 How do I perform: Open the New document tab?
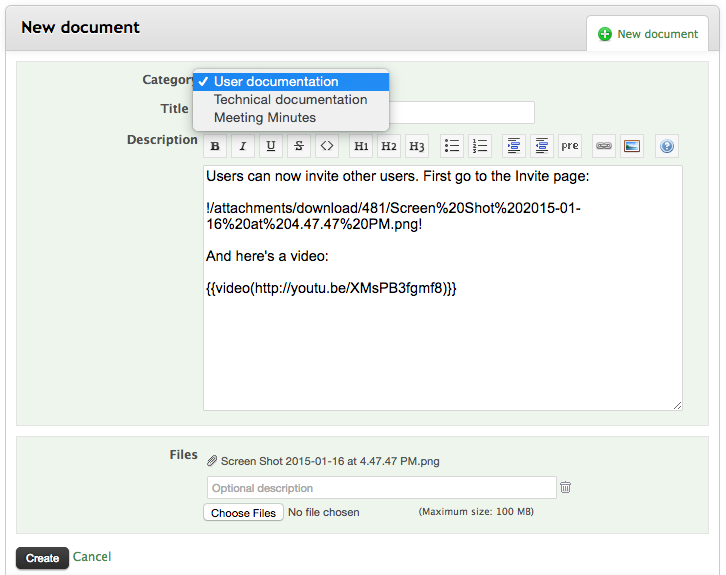647,34
